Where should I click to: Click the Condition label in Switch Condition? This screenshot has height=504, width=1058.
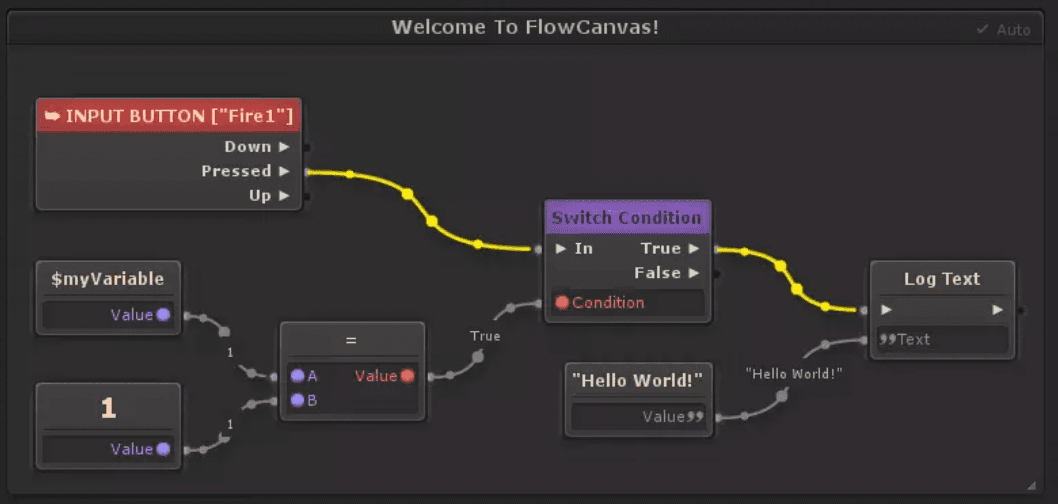pos(608,302)
